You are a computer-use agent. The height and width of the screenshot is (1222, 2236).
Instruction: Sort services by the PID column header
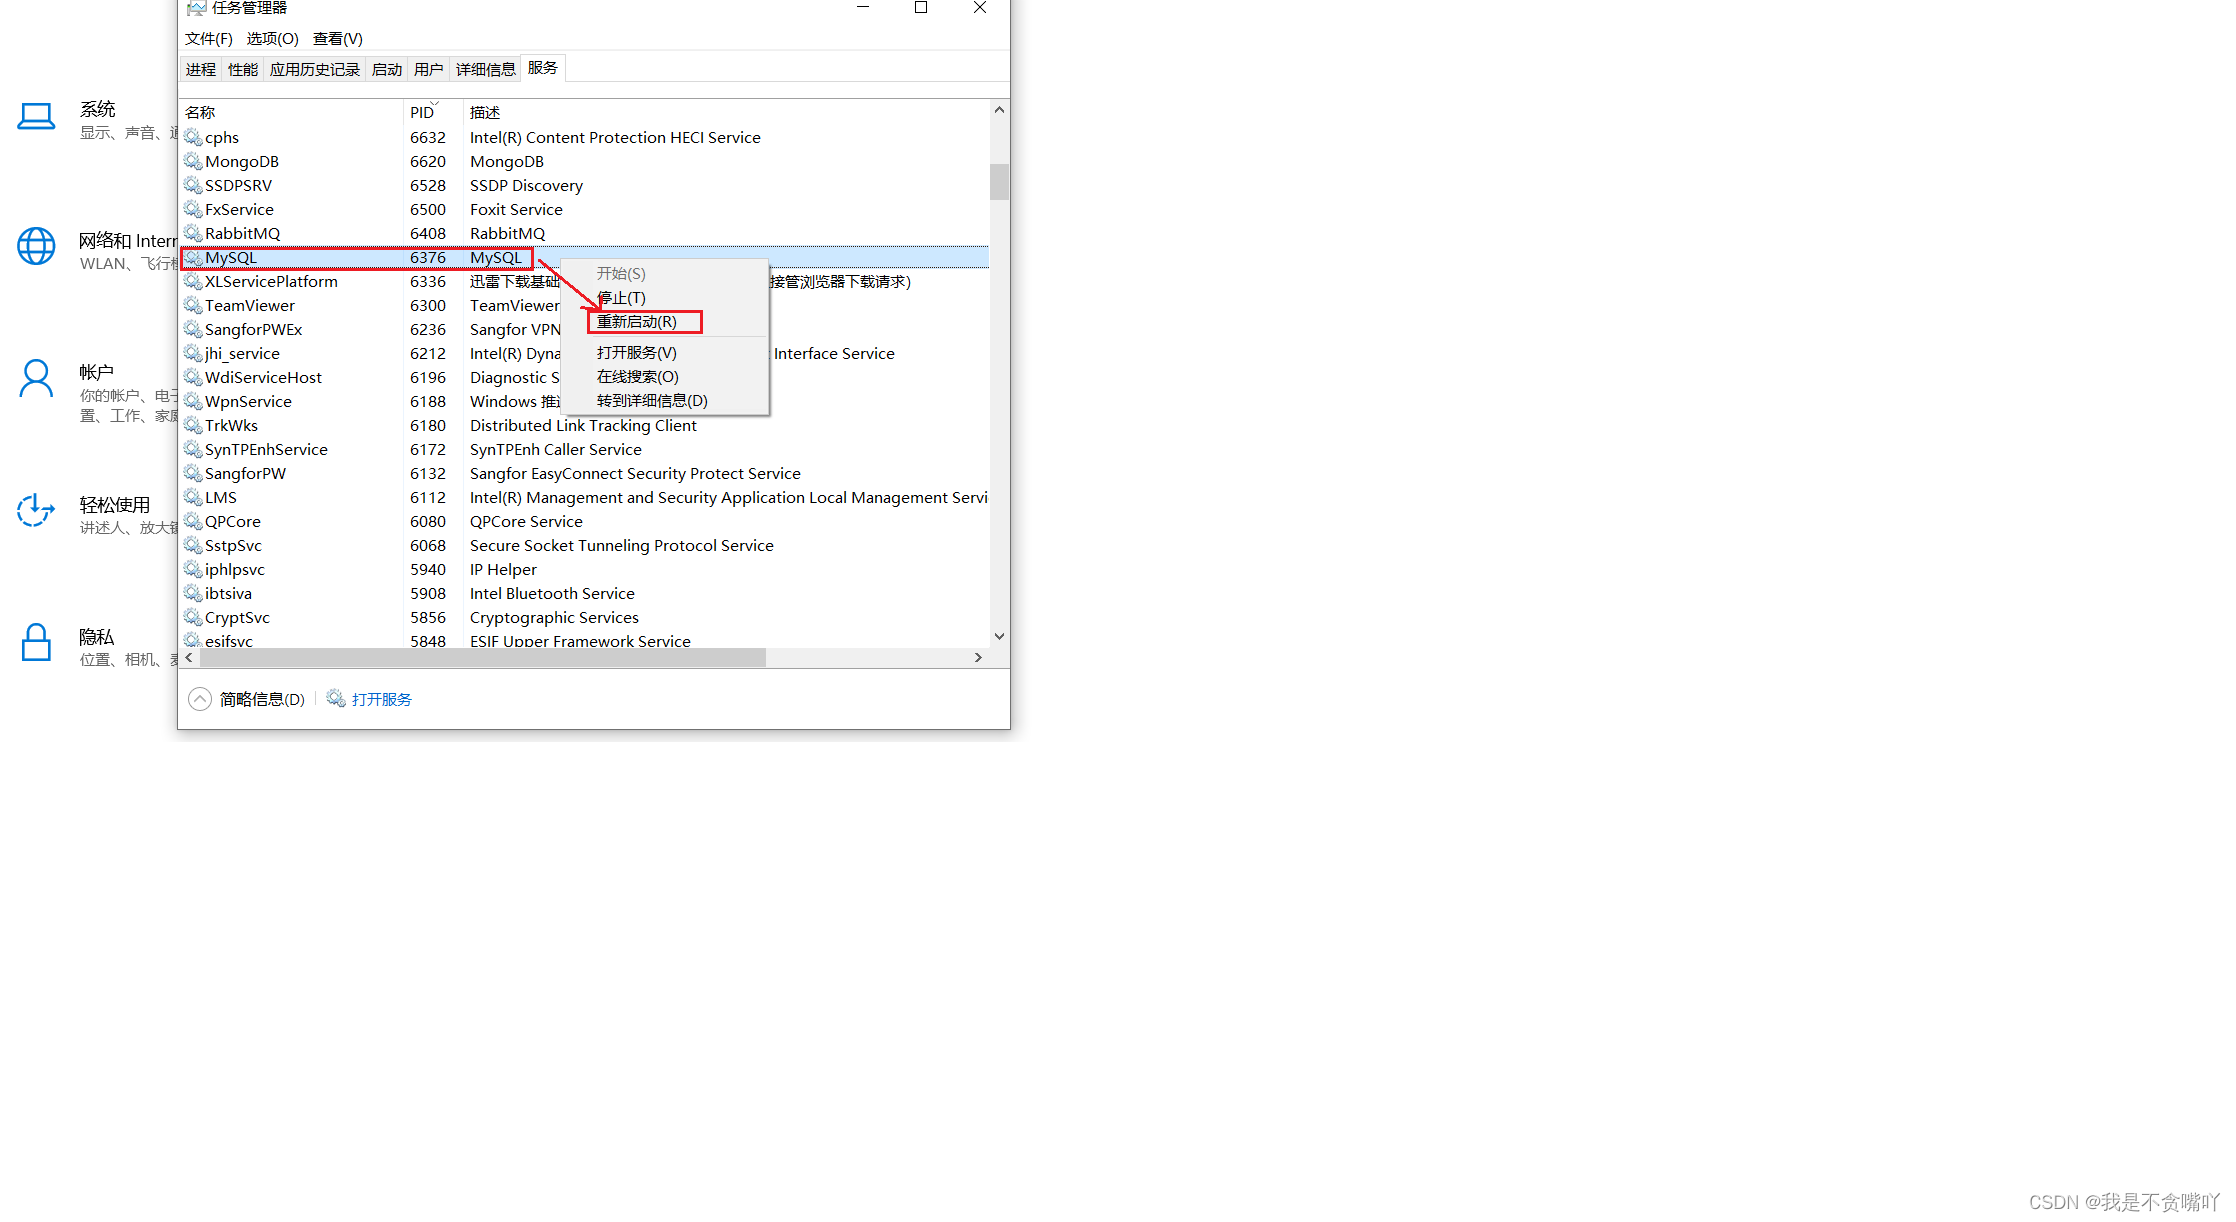click(x=433, y=112)
